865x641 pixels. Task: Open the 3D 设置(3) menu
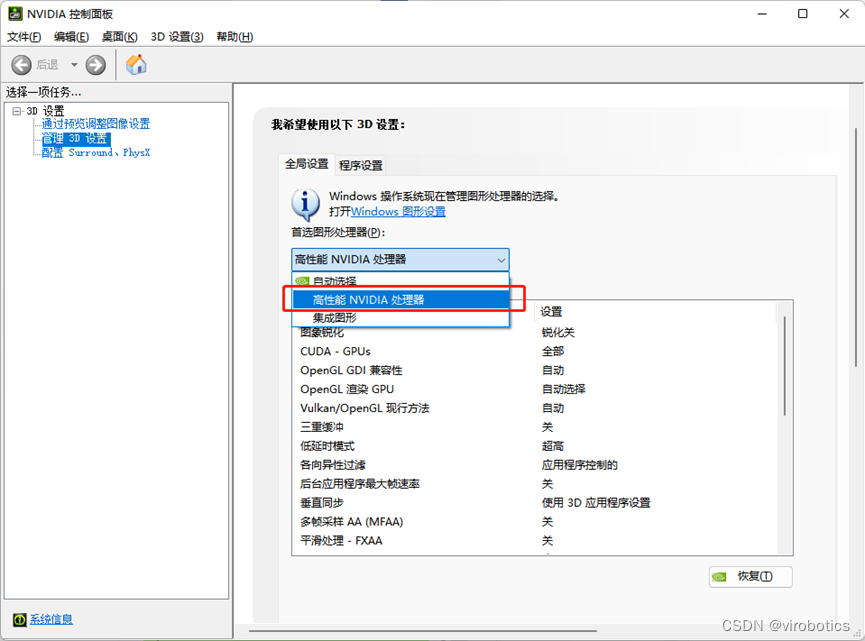point(177,37)
